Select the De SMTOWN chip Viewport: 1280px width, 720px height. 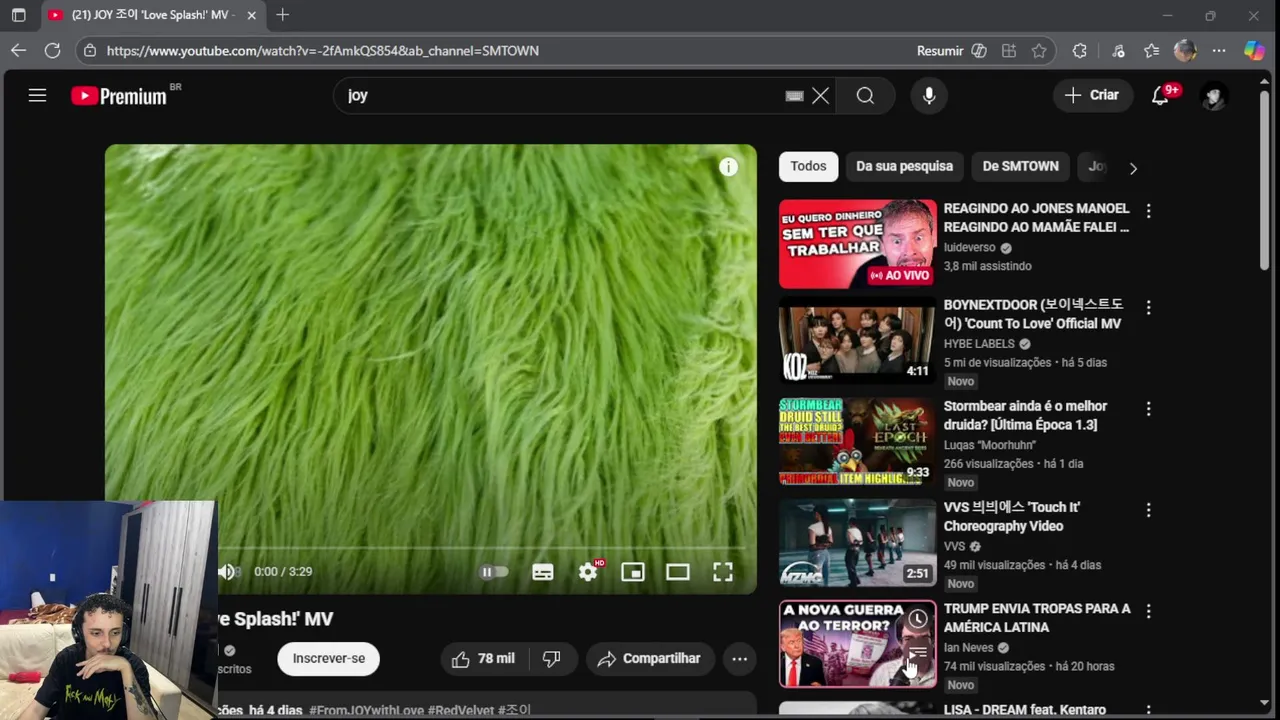(1021, 167)
